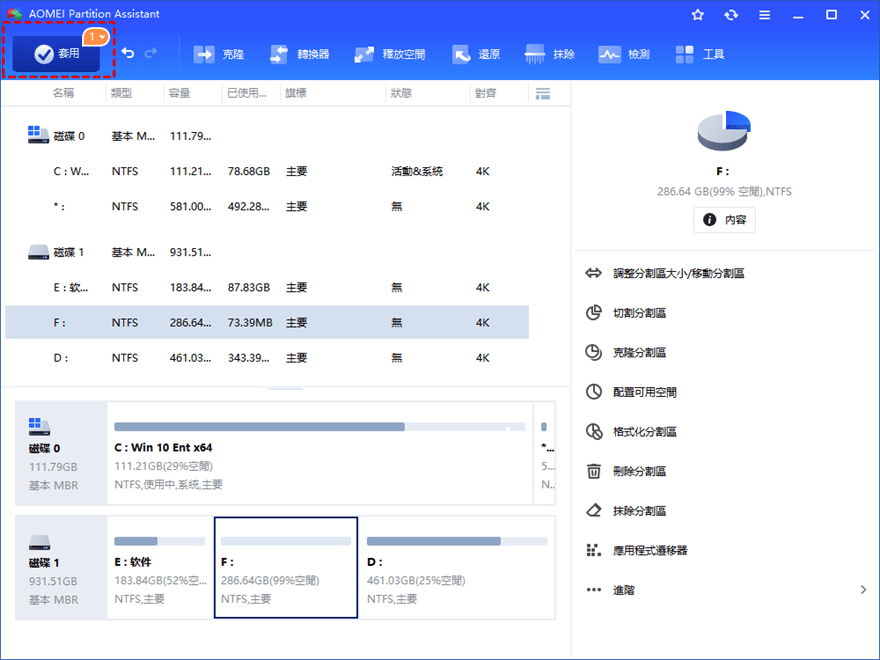
Task: Select the D: partition row in list
Action: 267,358
